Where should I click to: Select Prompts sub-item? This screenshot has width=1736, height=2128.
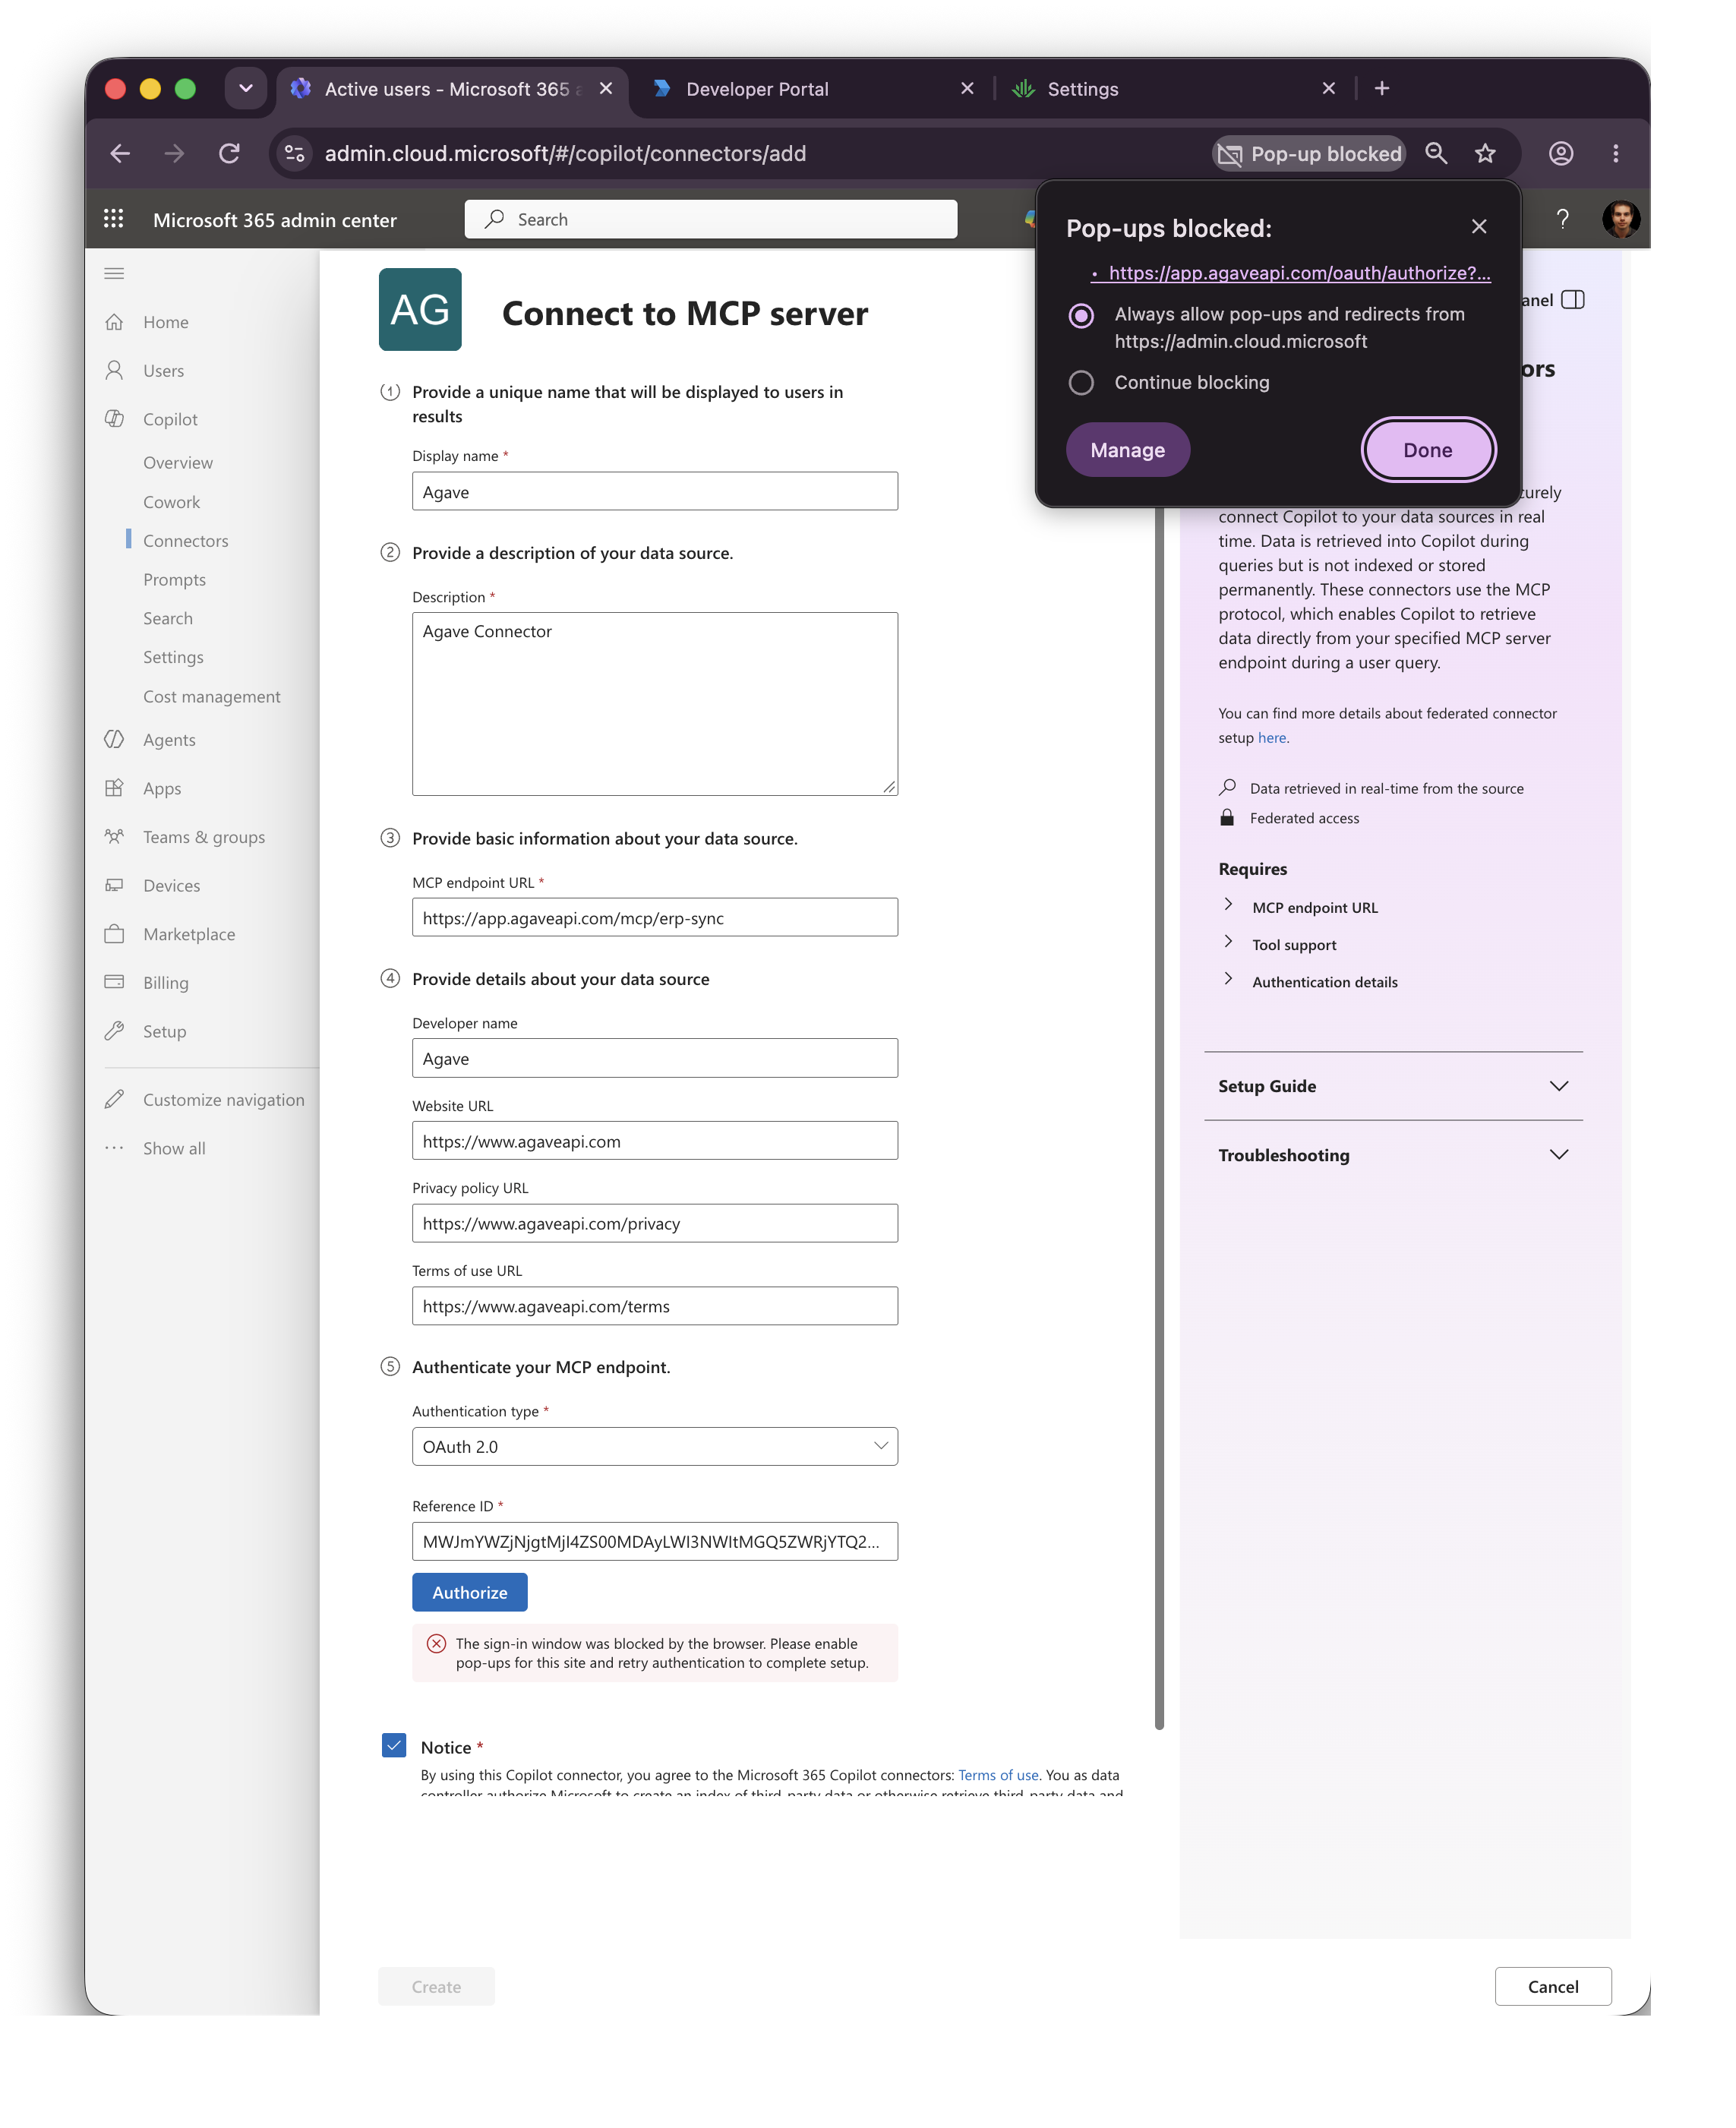(x=174, y=580)
